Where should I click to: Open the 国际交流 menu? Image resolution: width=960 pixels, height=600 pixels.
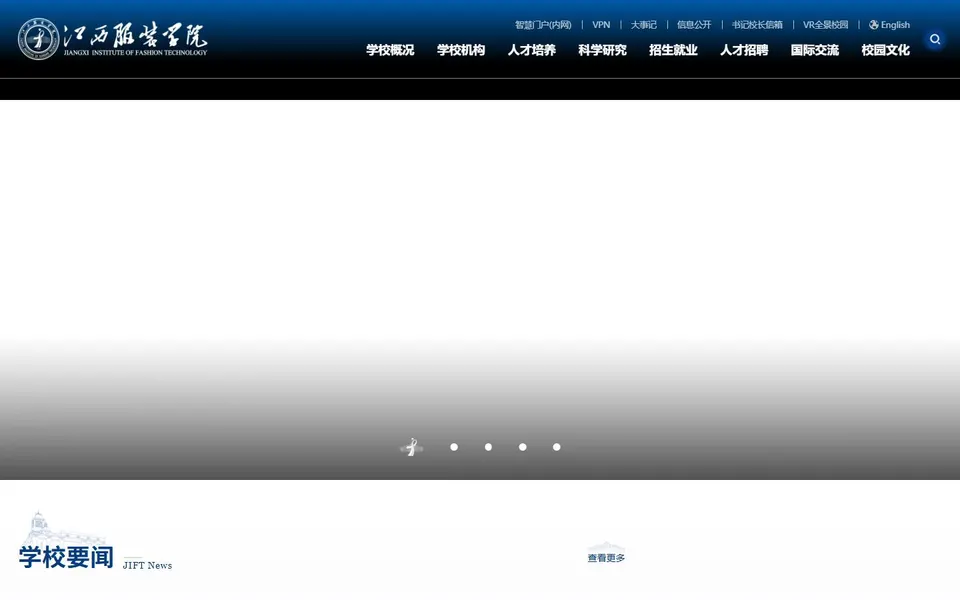(814, 50)
